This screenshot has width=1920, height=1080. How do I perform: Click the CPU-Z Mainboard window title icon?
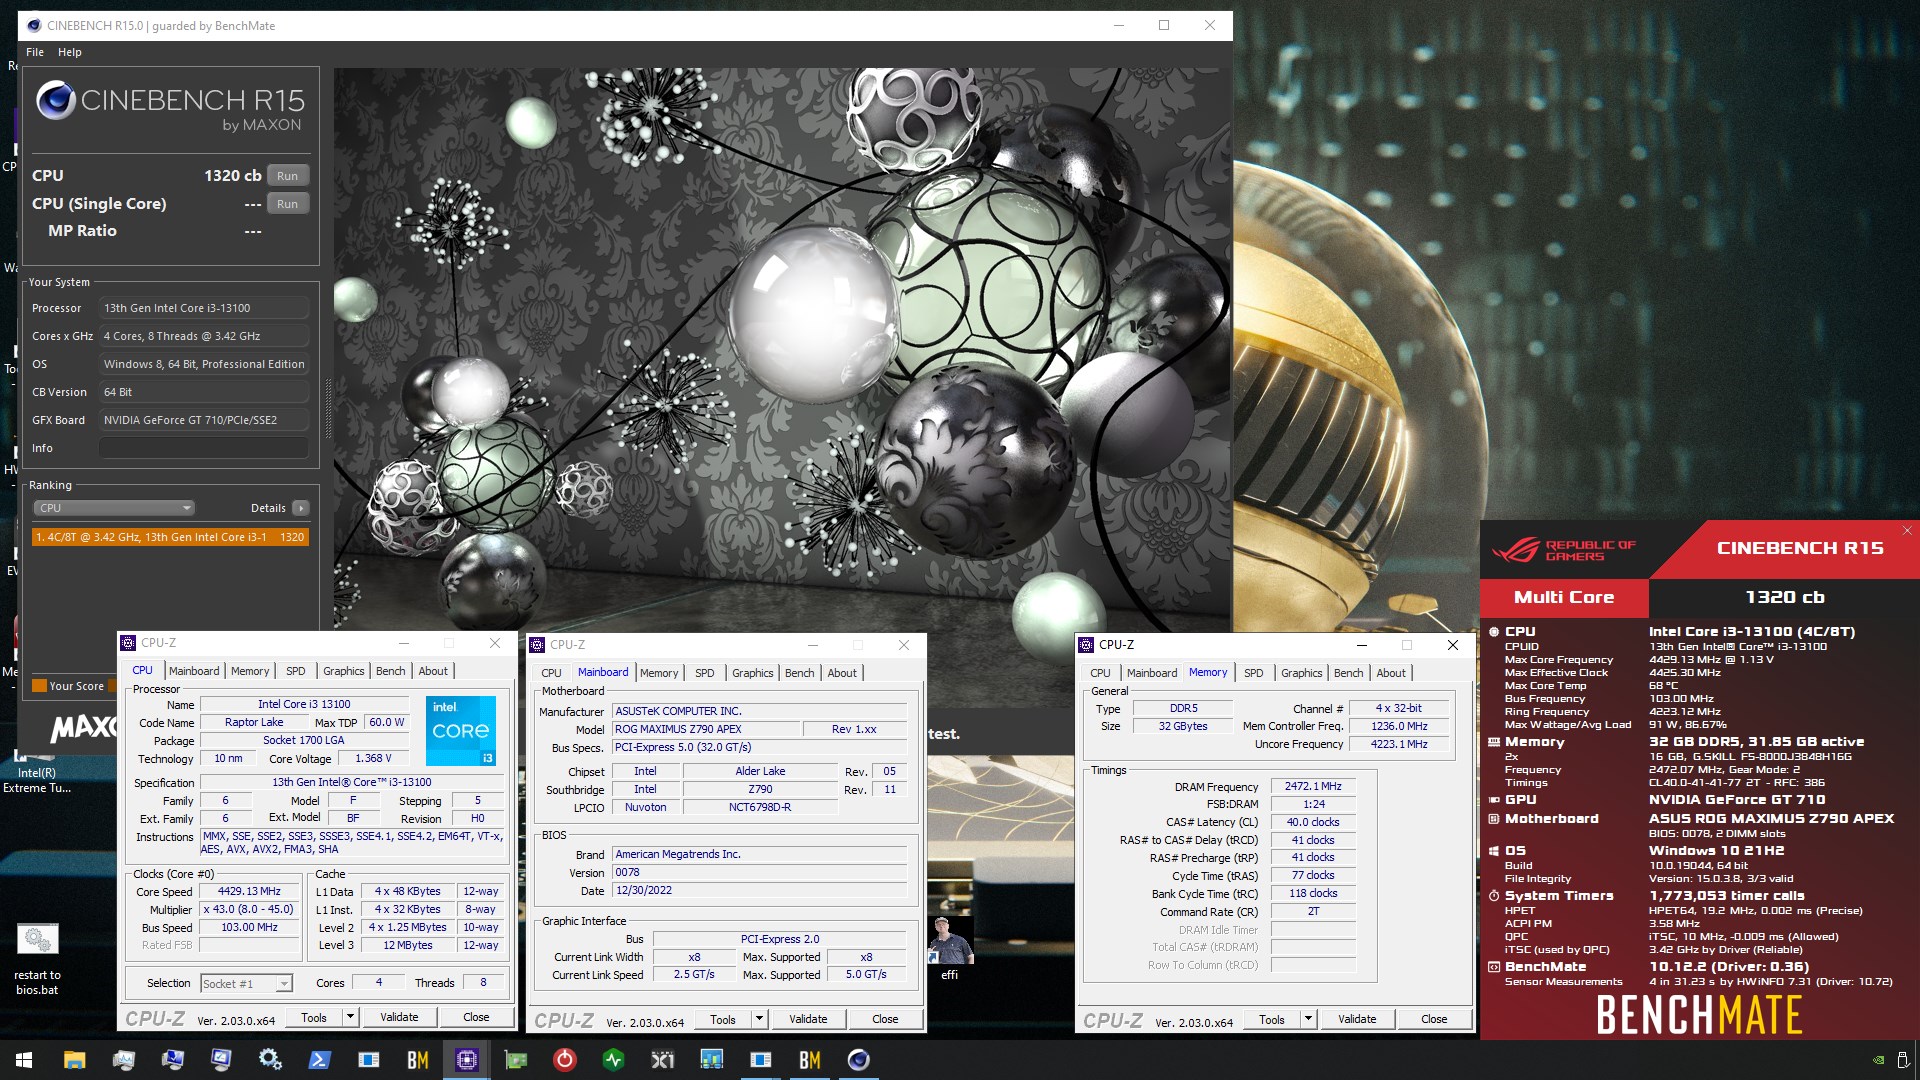[537, 645]
